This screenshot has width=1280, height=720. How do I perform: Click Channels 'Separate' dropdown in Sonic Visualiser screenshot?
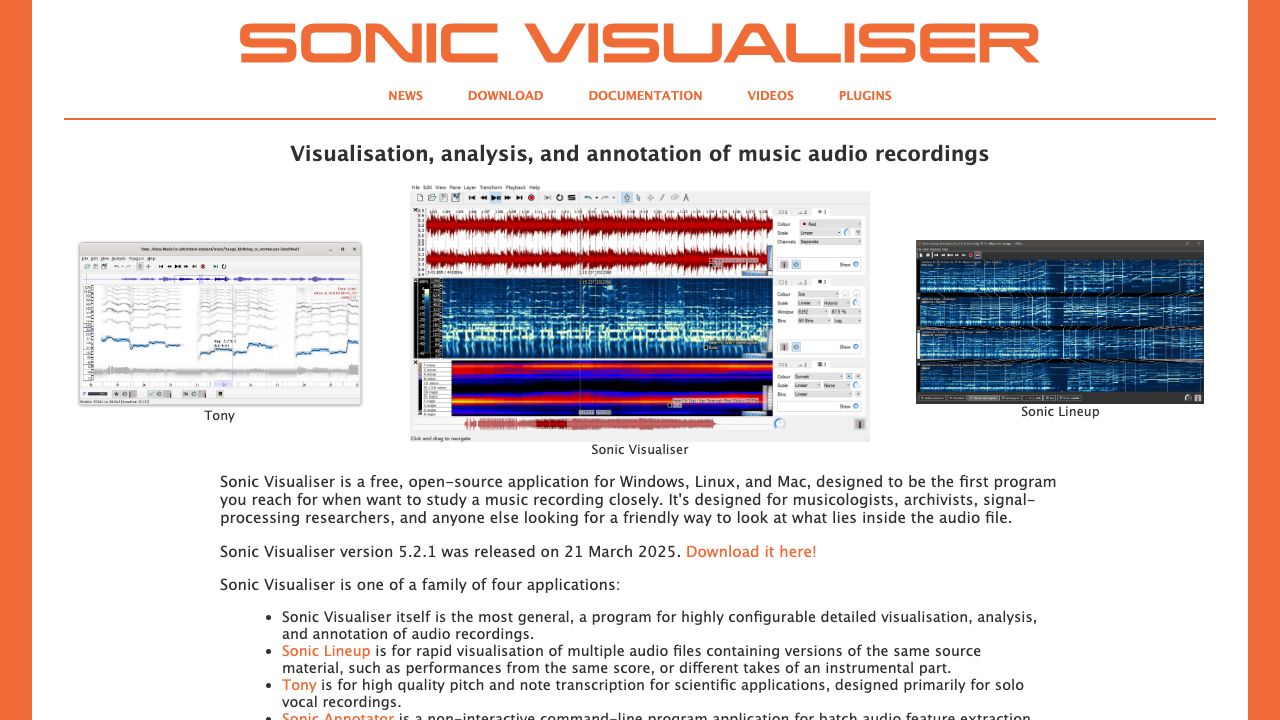(x=830, y=242)
